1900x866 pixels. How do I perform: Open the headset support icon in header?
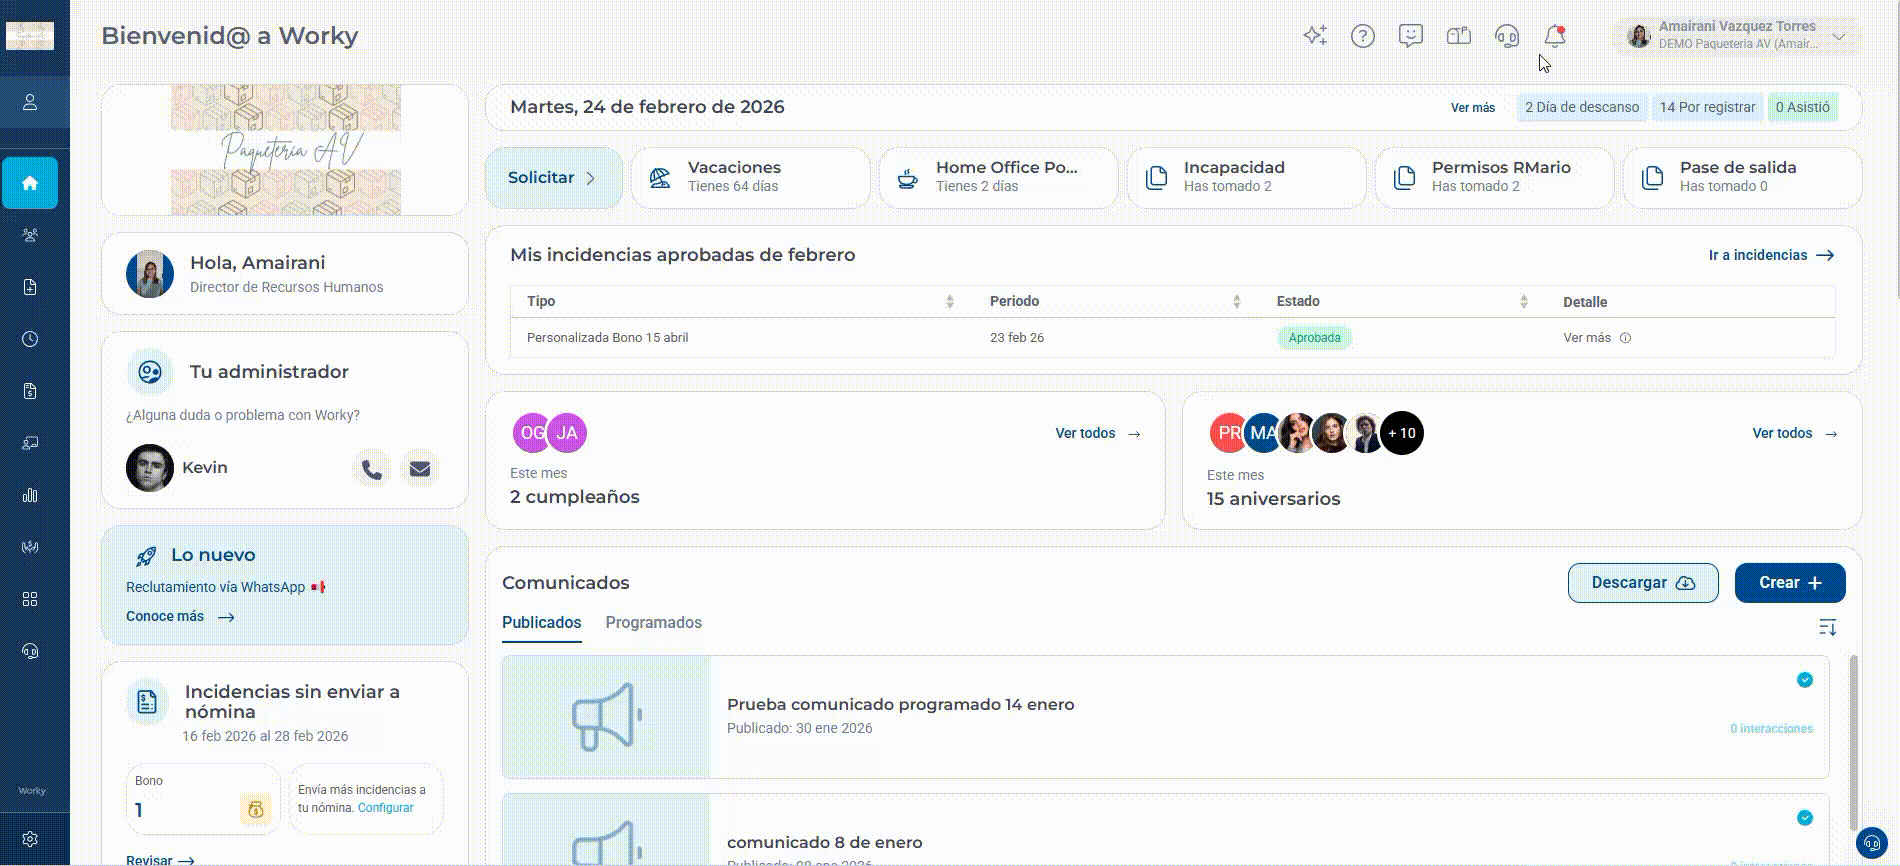[x=1507, y=36]
